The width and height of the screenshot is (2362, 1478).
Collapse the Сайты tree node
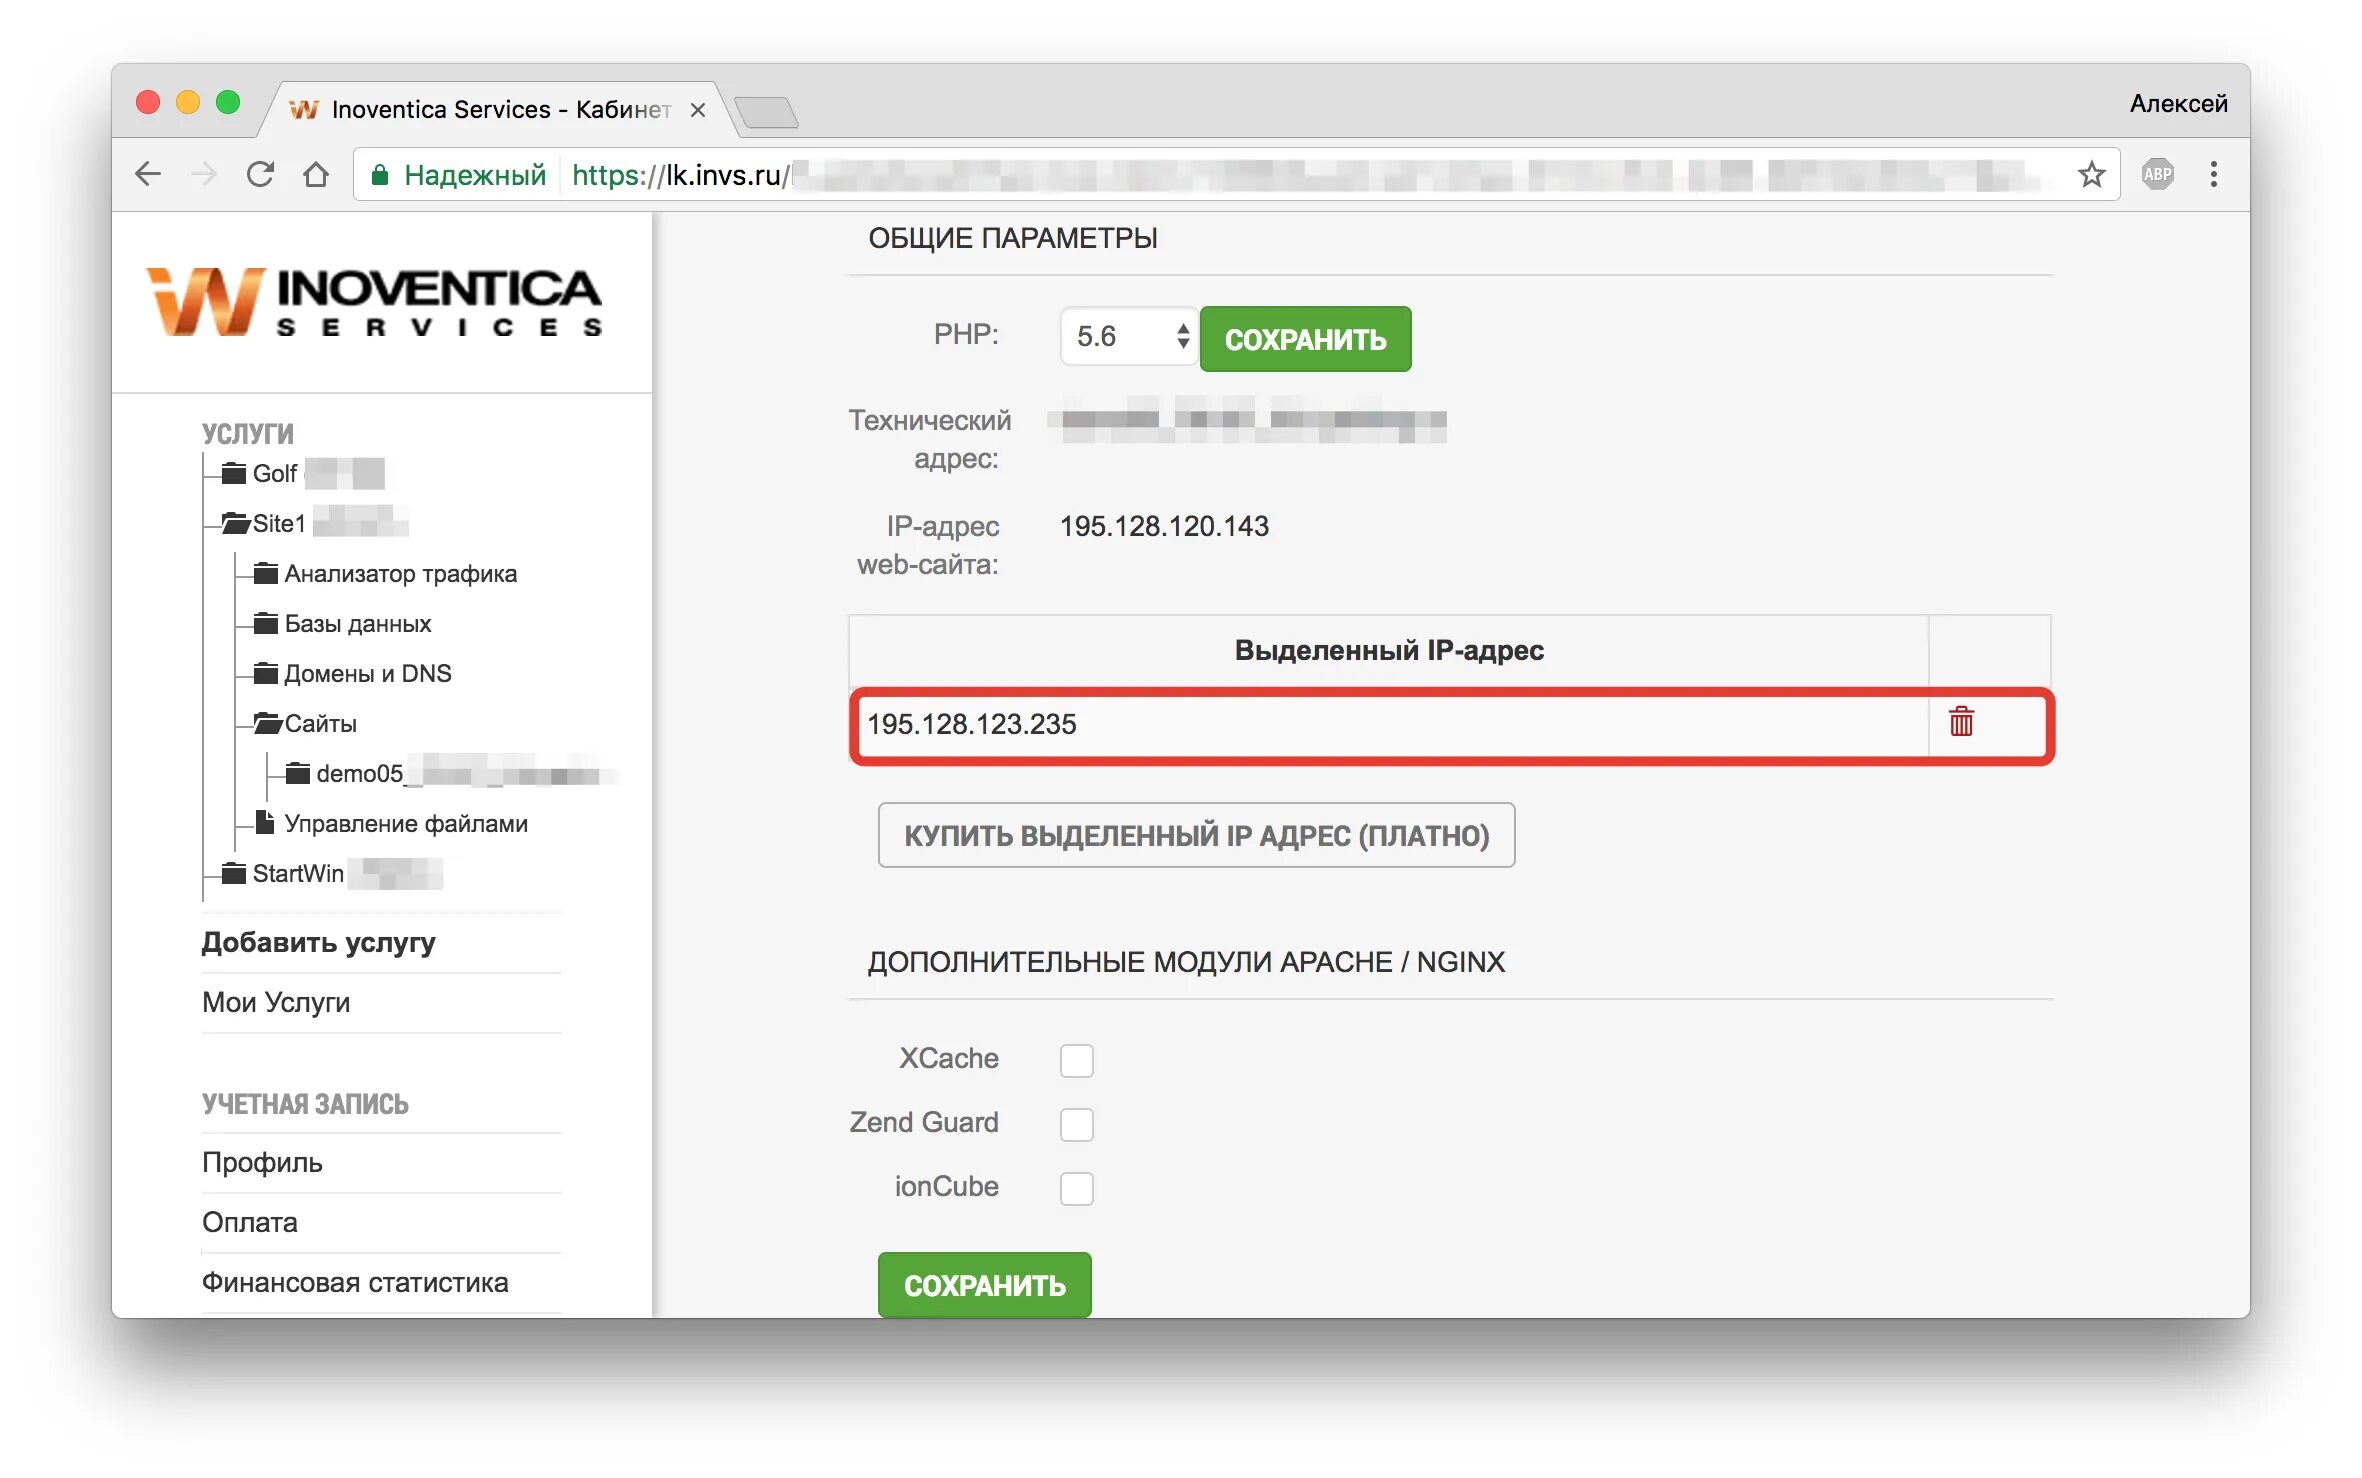point(321,723)
